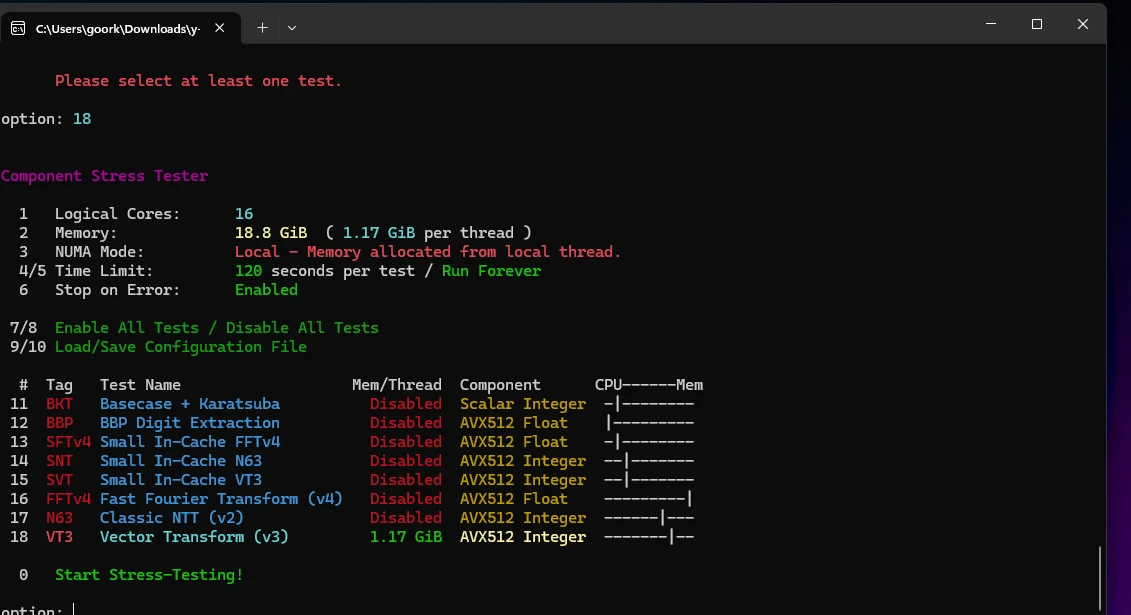
Task: Open a new terminal tab
Action: point(263,28)
